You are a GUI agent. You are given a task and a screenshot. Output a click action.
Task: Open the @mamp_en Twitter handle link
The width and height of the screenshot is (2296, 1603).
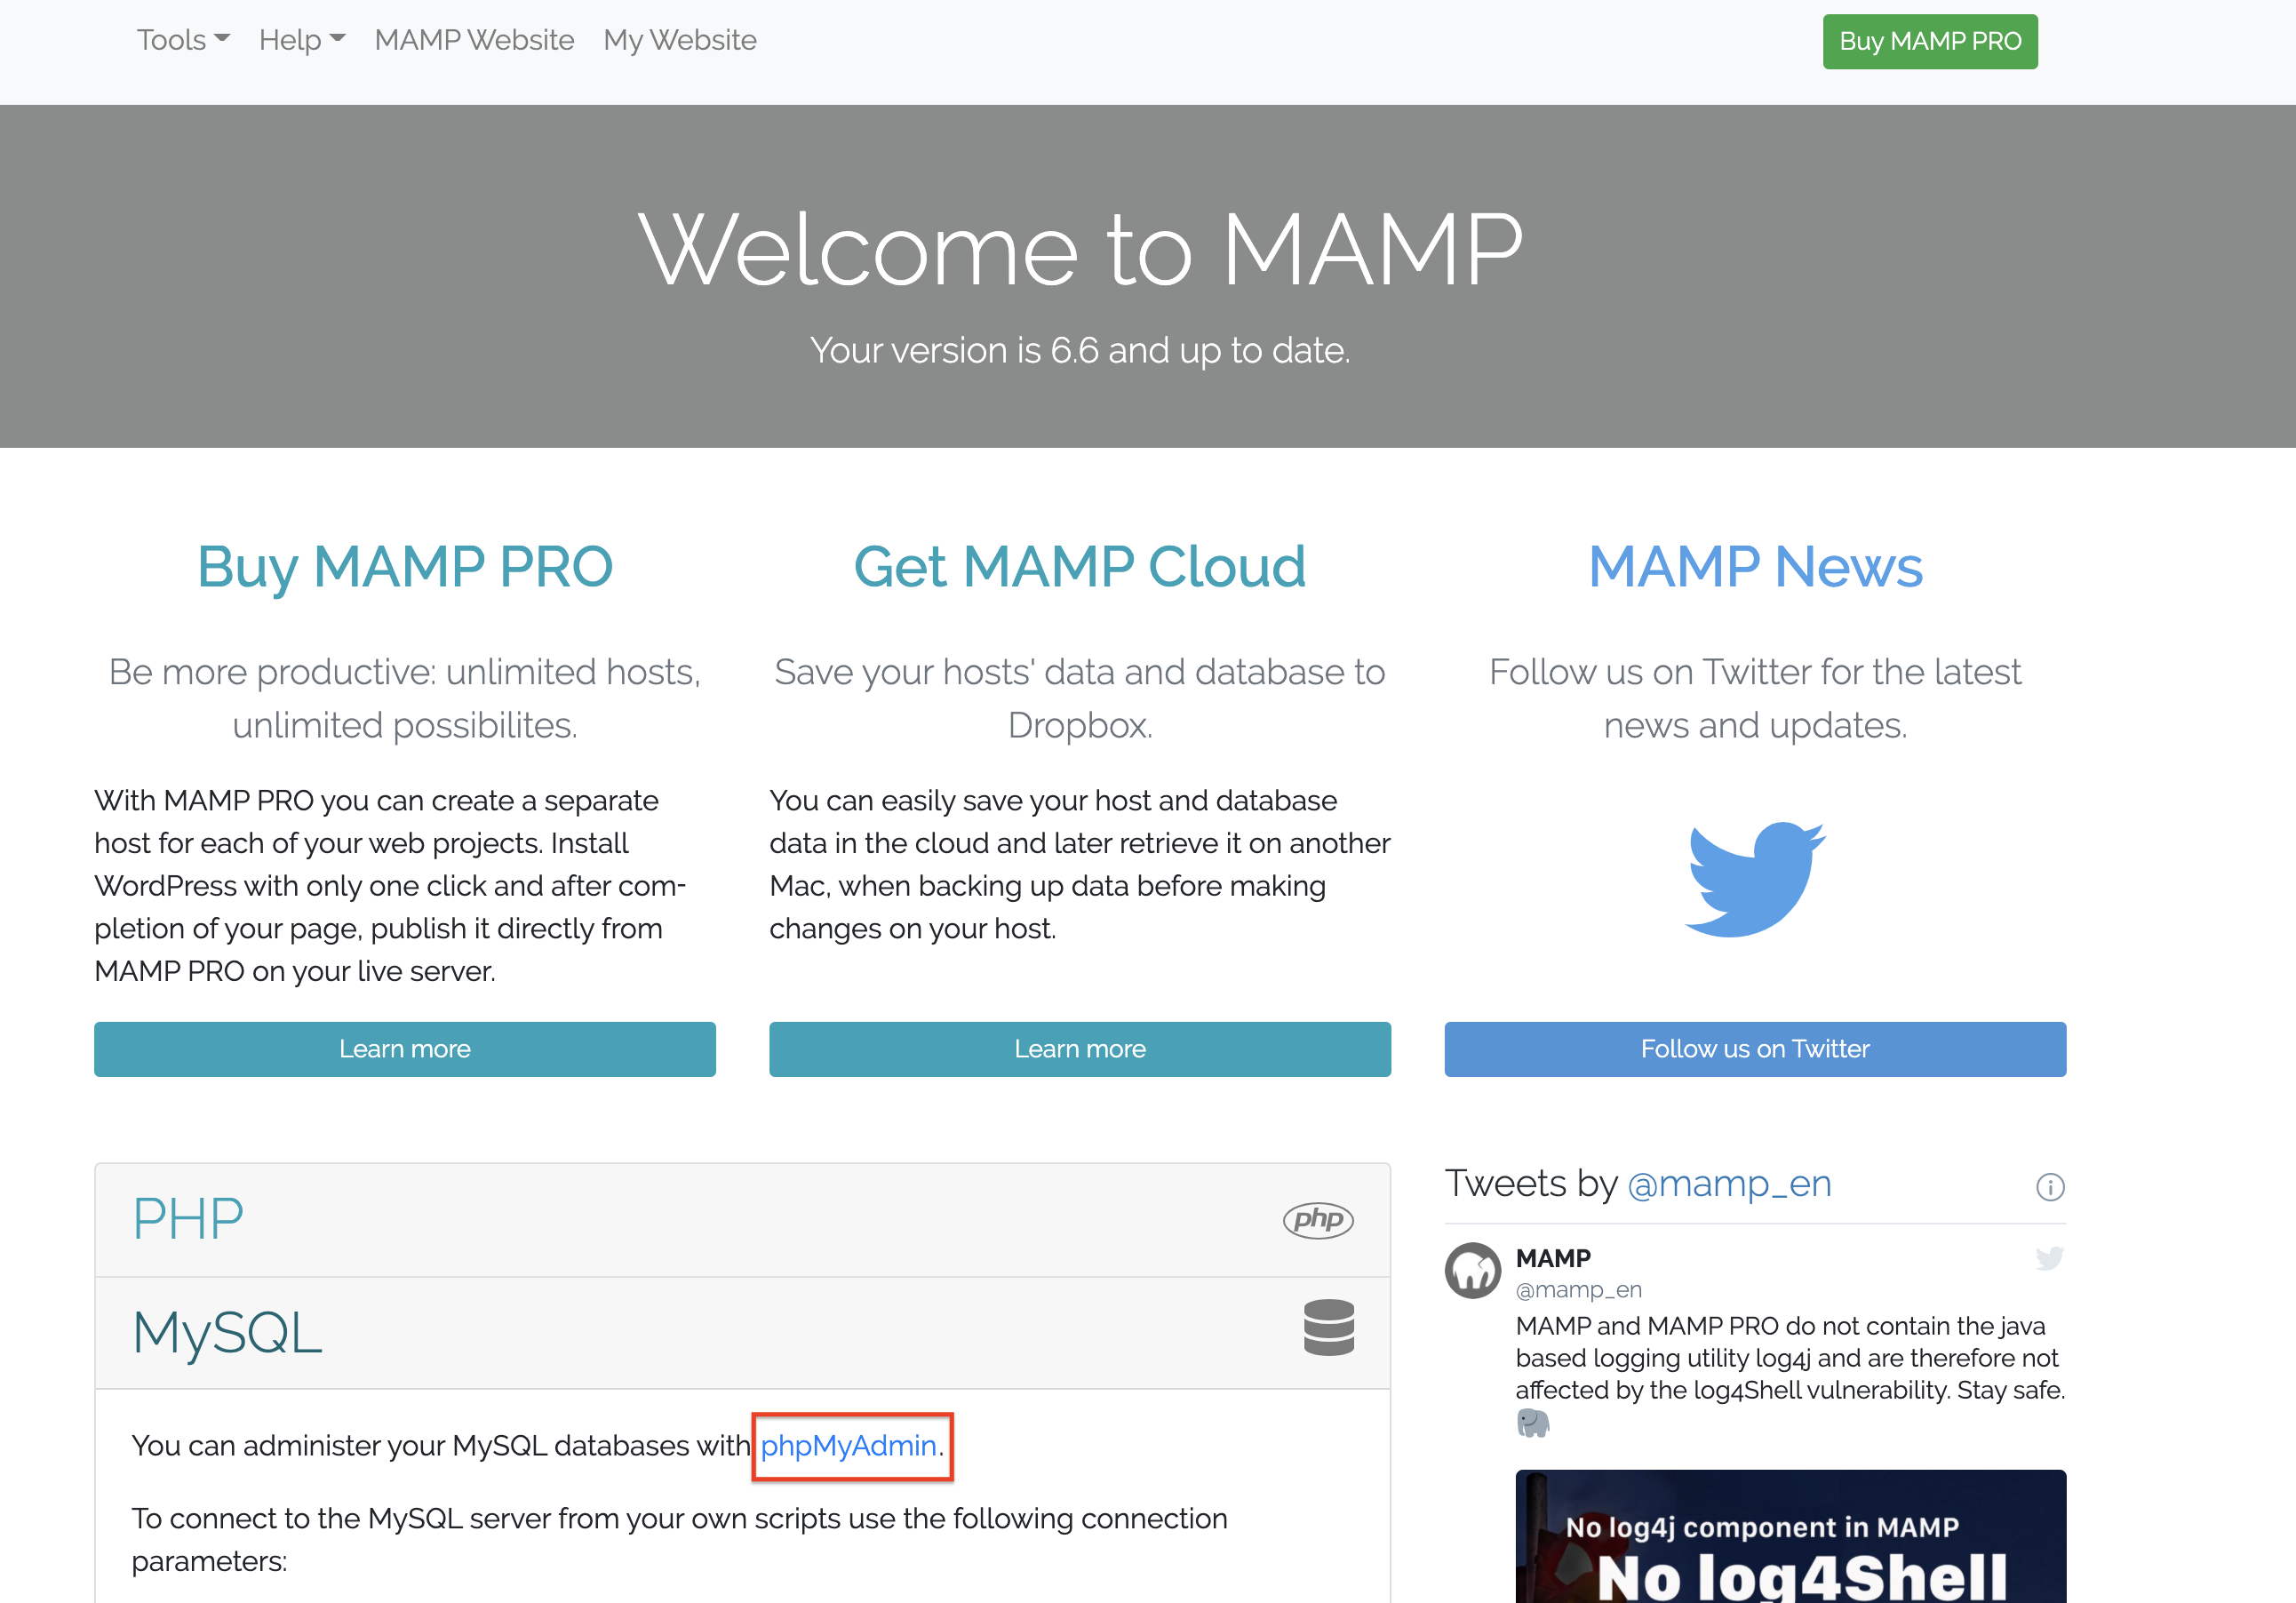(x=1729, y=1184)
